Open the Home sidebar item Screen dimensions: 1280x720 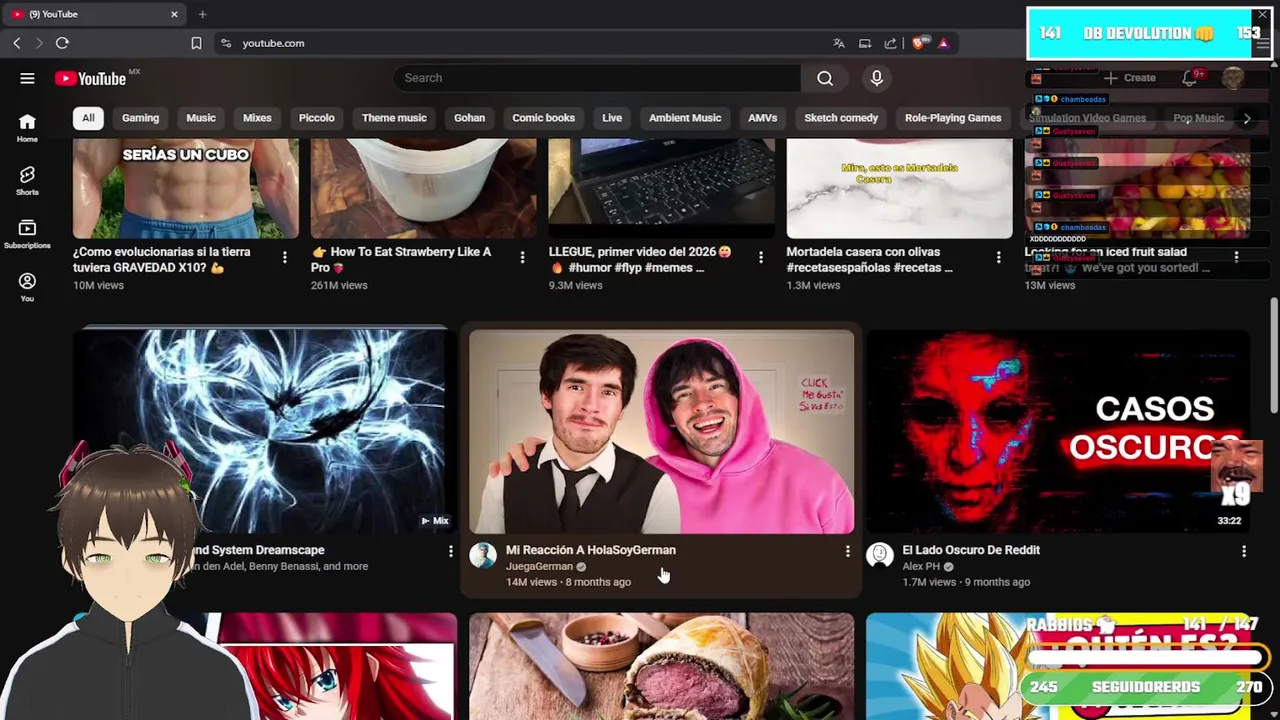tap(27, 127)
